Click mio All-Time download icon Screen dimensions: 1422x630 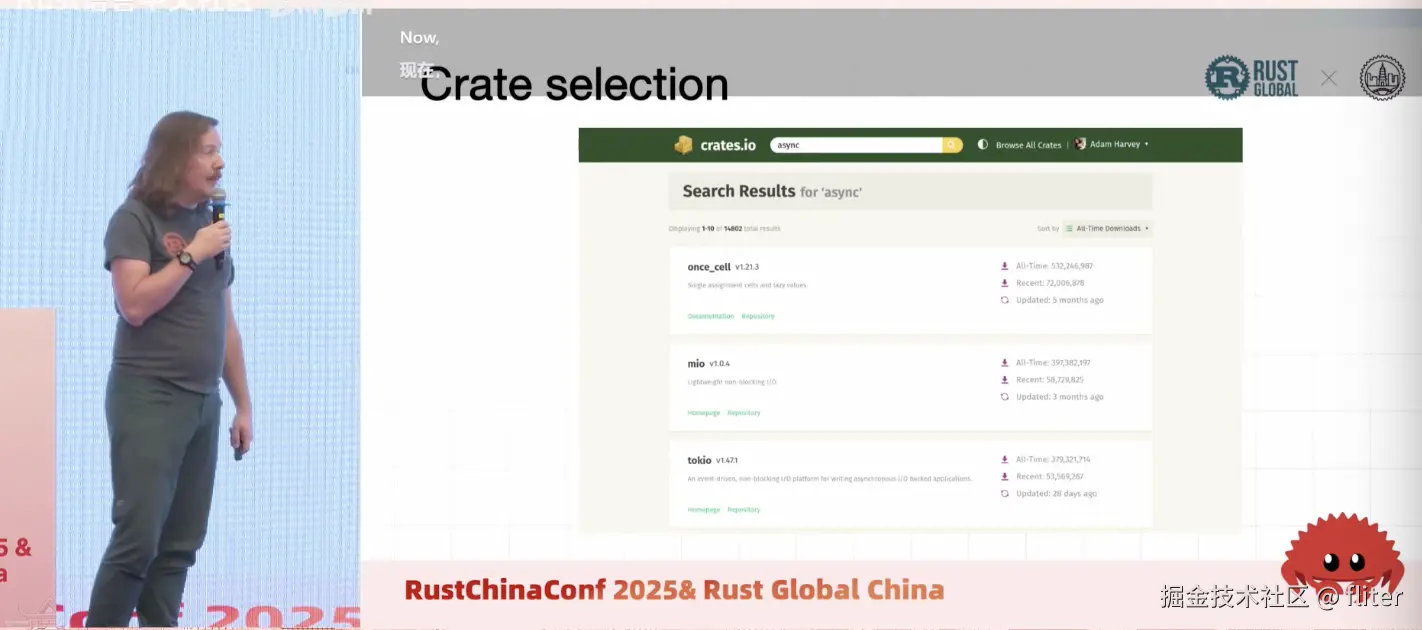[x=1004, y=363]
